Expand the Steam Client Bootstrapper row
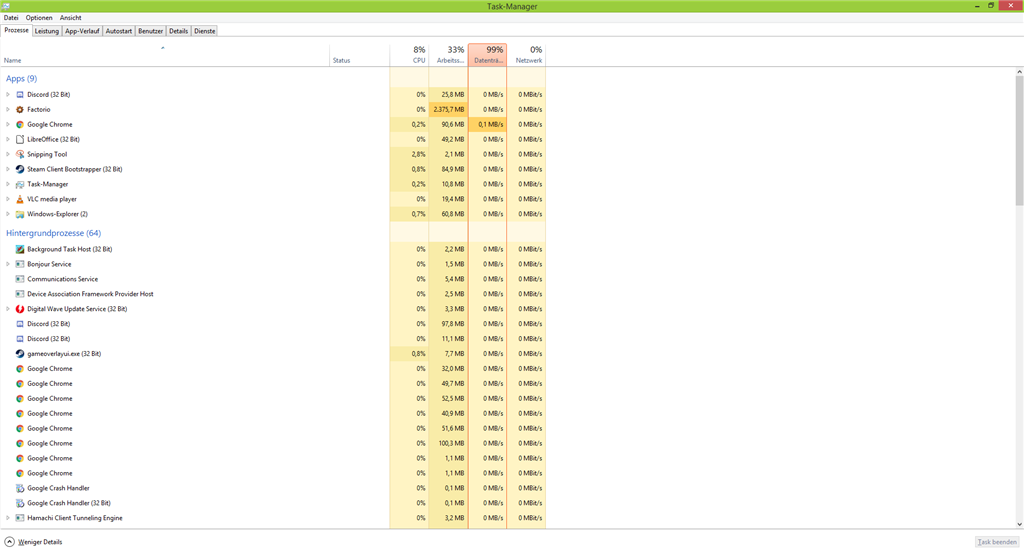This screenshot has height=553, width=1024. click(x=8, y=169)
